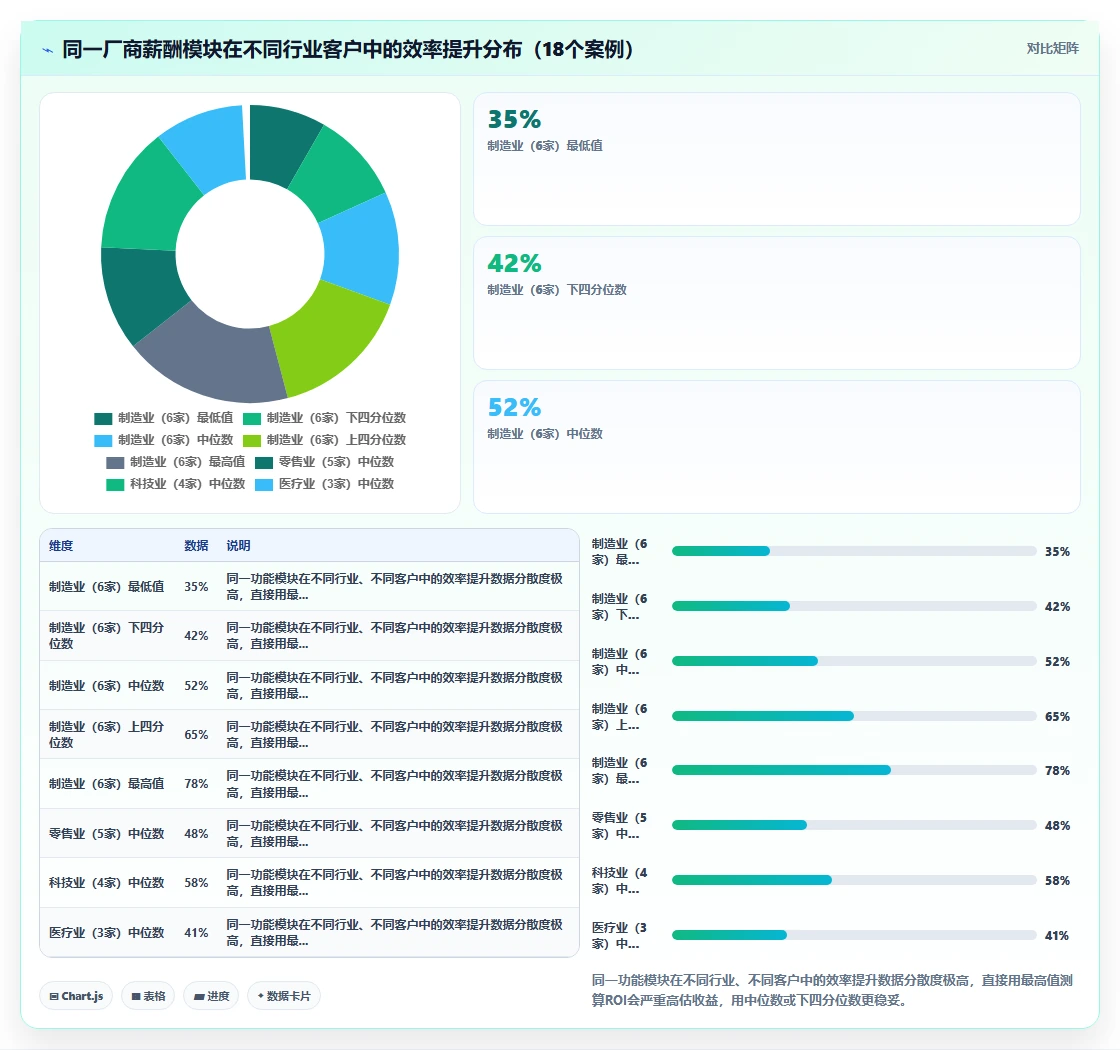This screenshot has width=1120, height=1050.
Task: Select table cell 医疗业（3家）中位数
Action: [x=106, y=933]
